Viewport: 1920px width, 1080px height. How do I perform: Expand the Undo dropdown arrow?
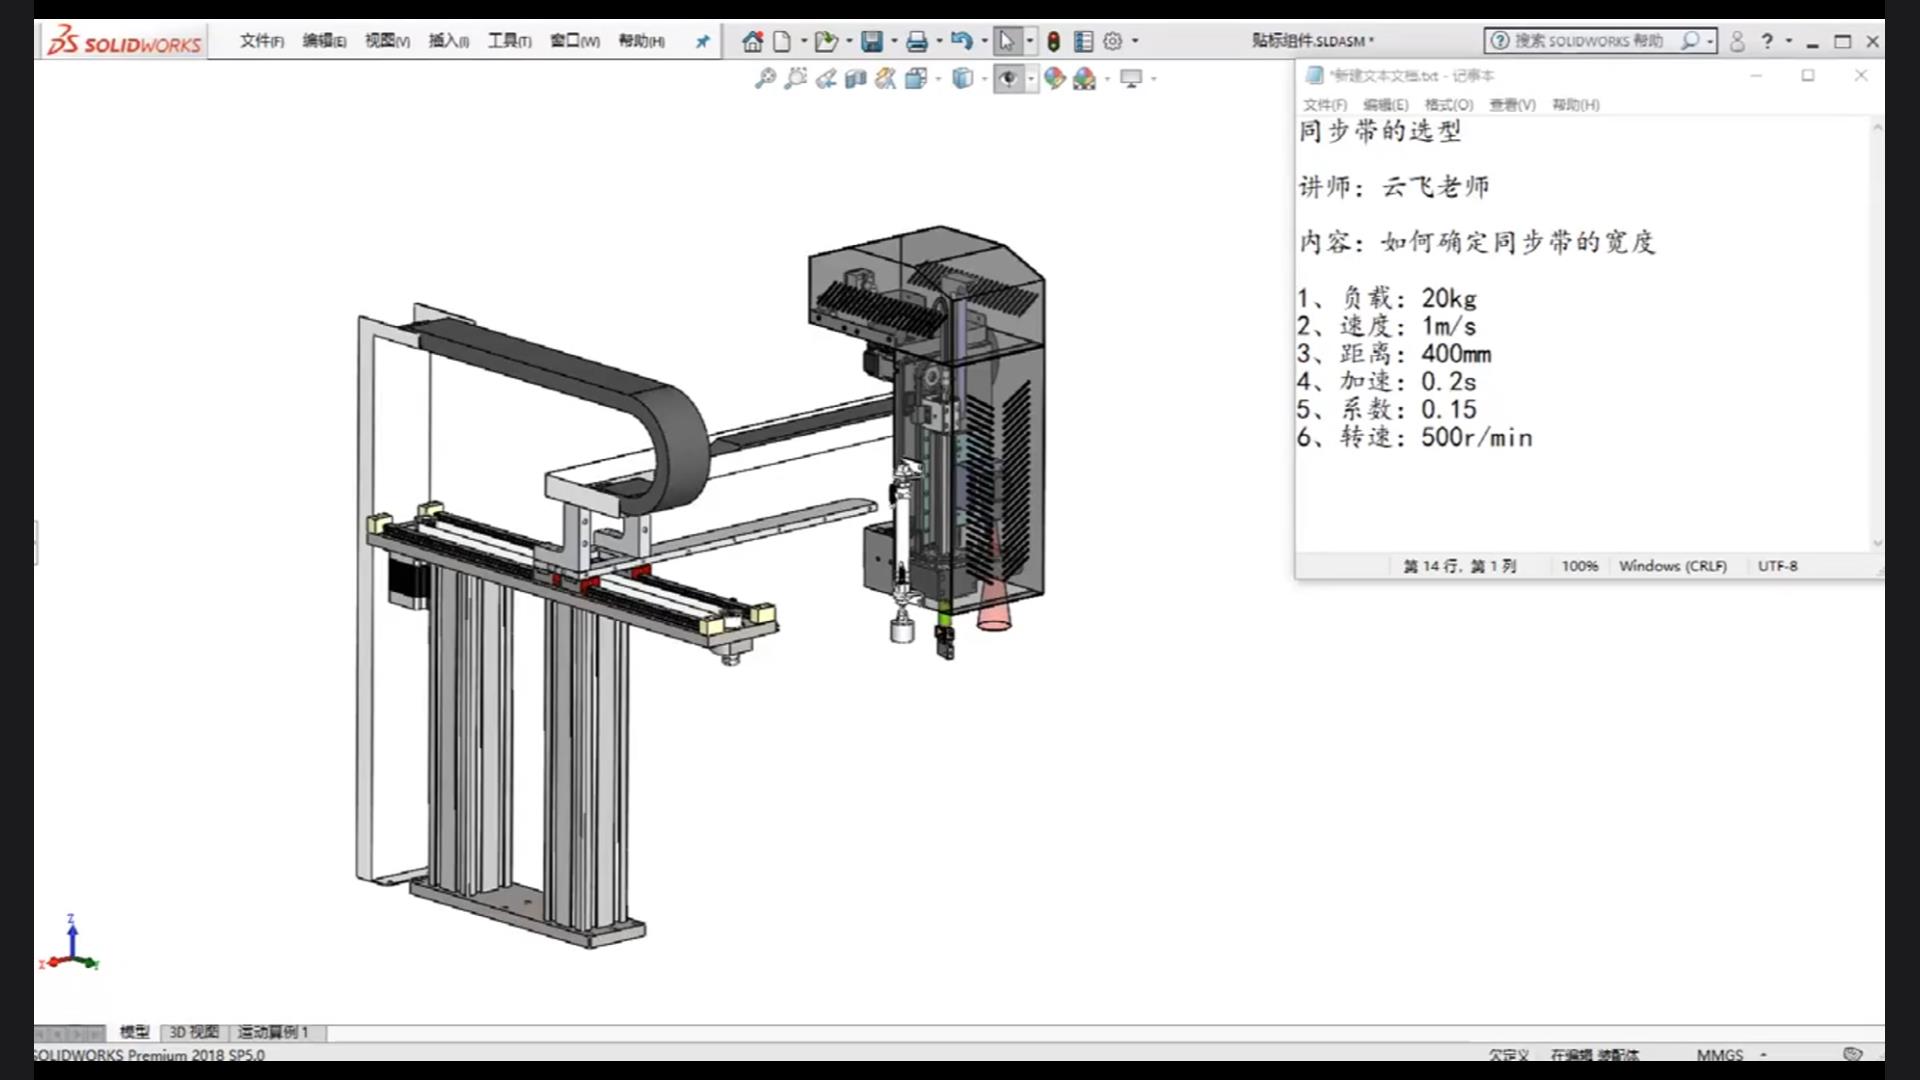point(984,41)
